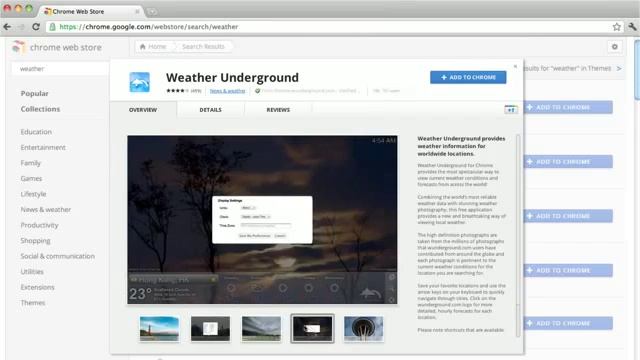The height and width of the screenshot is (360, 640).
Task: Click the search box containing weather
Action: point(59,69)
